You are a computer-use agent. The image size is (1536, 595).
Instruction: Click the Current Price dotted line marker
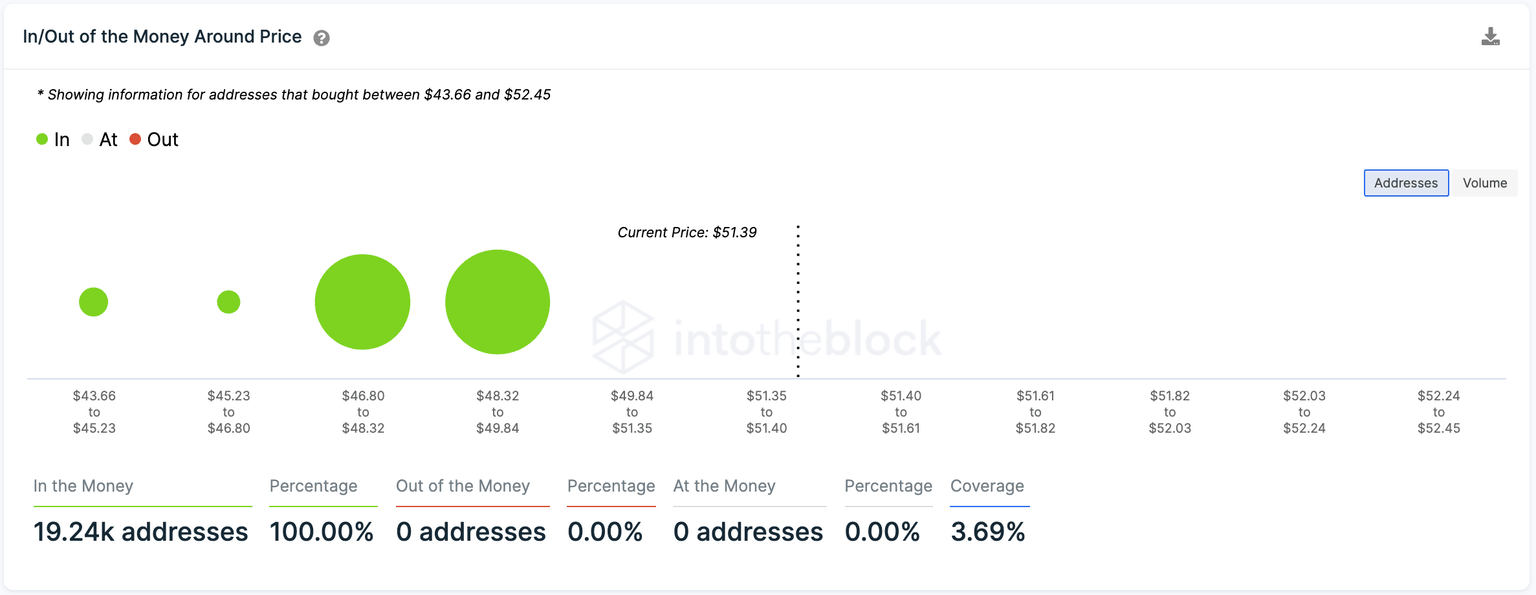pyautogui.click(x=798, y=300)
